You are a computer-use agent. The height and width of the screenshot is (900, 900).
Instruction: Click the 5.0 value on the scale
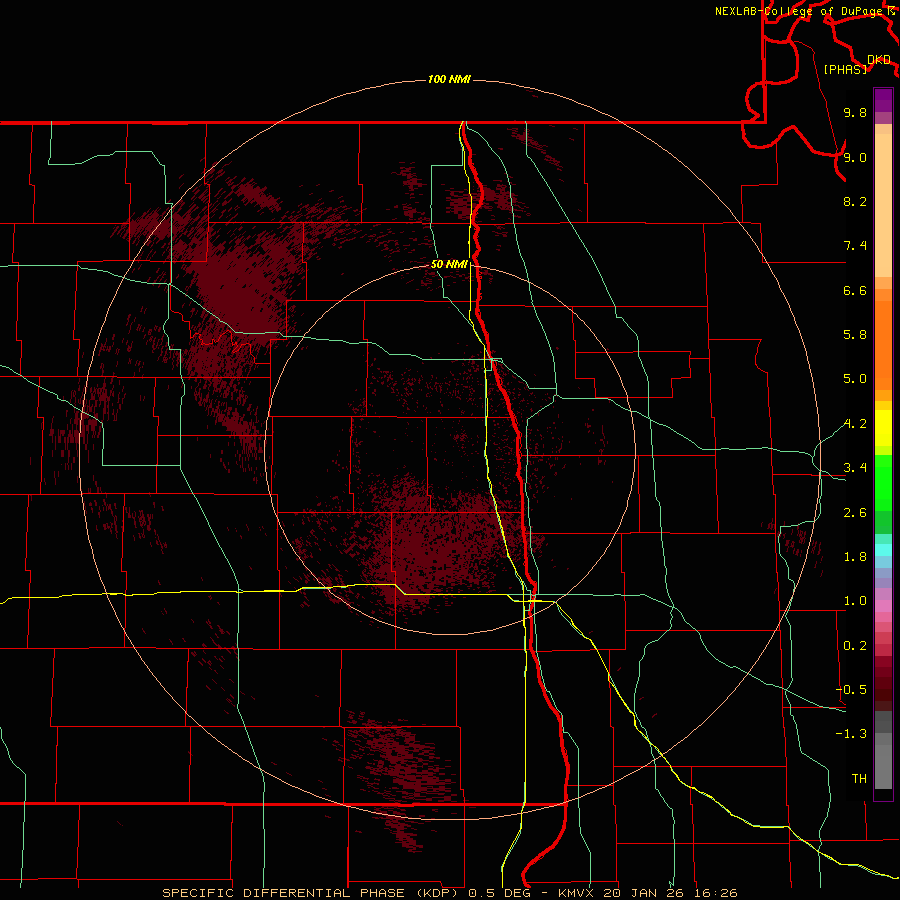click(x=855, y=379)
